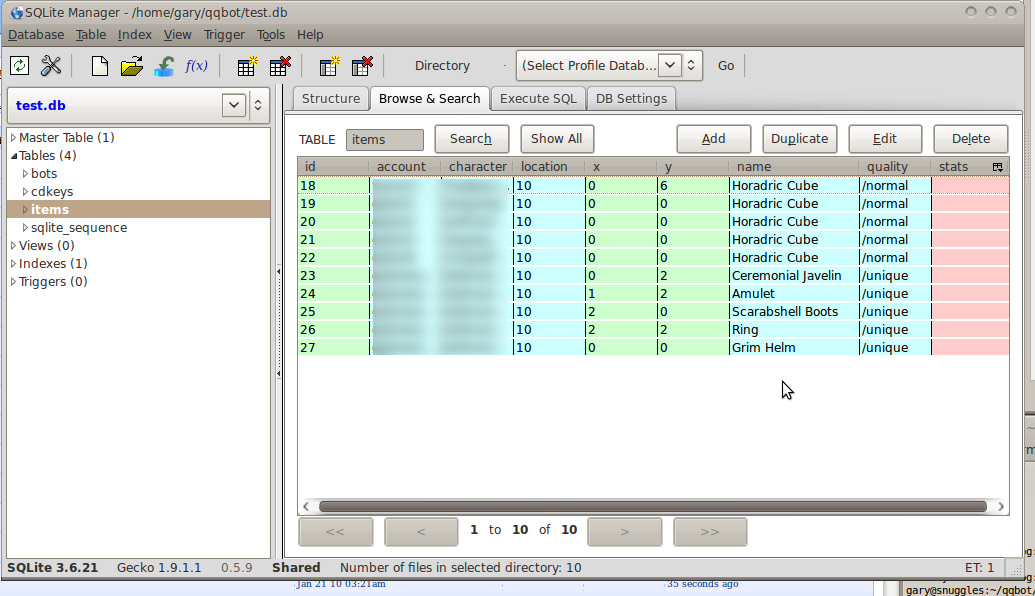
Task: Open the Trigger menu
Action: pos(224,34)
